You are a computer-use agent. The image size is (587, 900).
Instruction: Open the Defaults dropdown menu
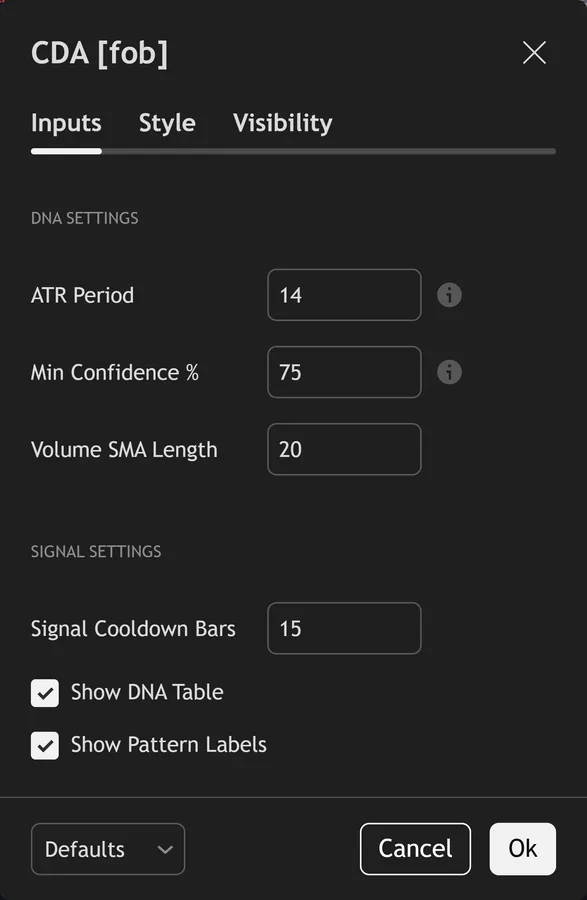coord(108,849)
